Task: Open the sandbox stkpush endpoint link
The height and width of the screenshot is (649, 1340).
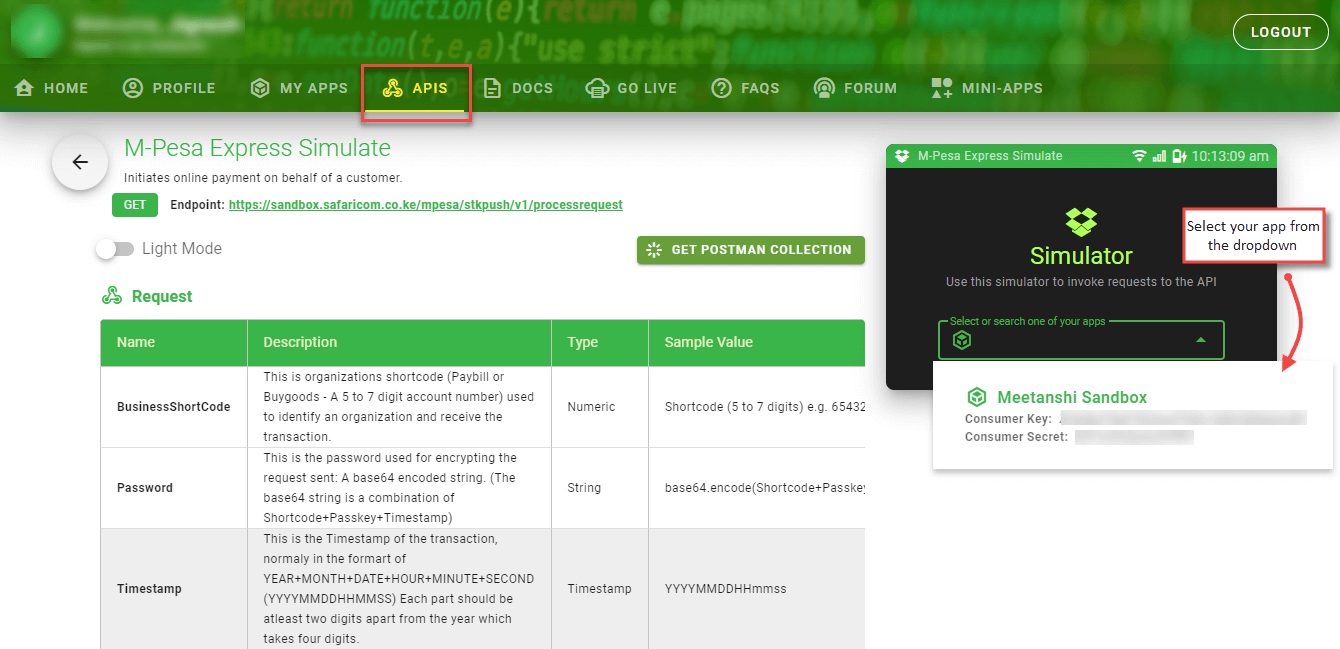Action: pyautogui.click(x=426, y=205)
